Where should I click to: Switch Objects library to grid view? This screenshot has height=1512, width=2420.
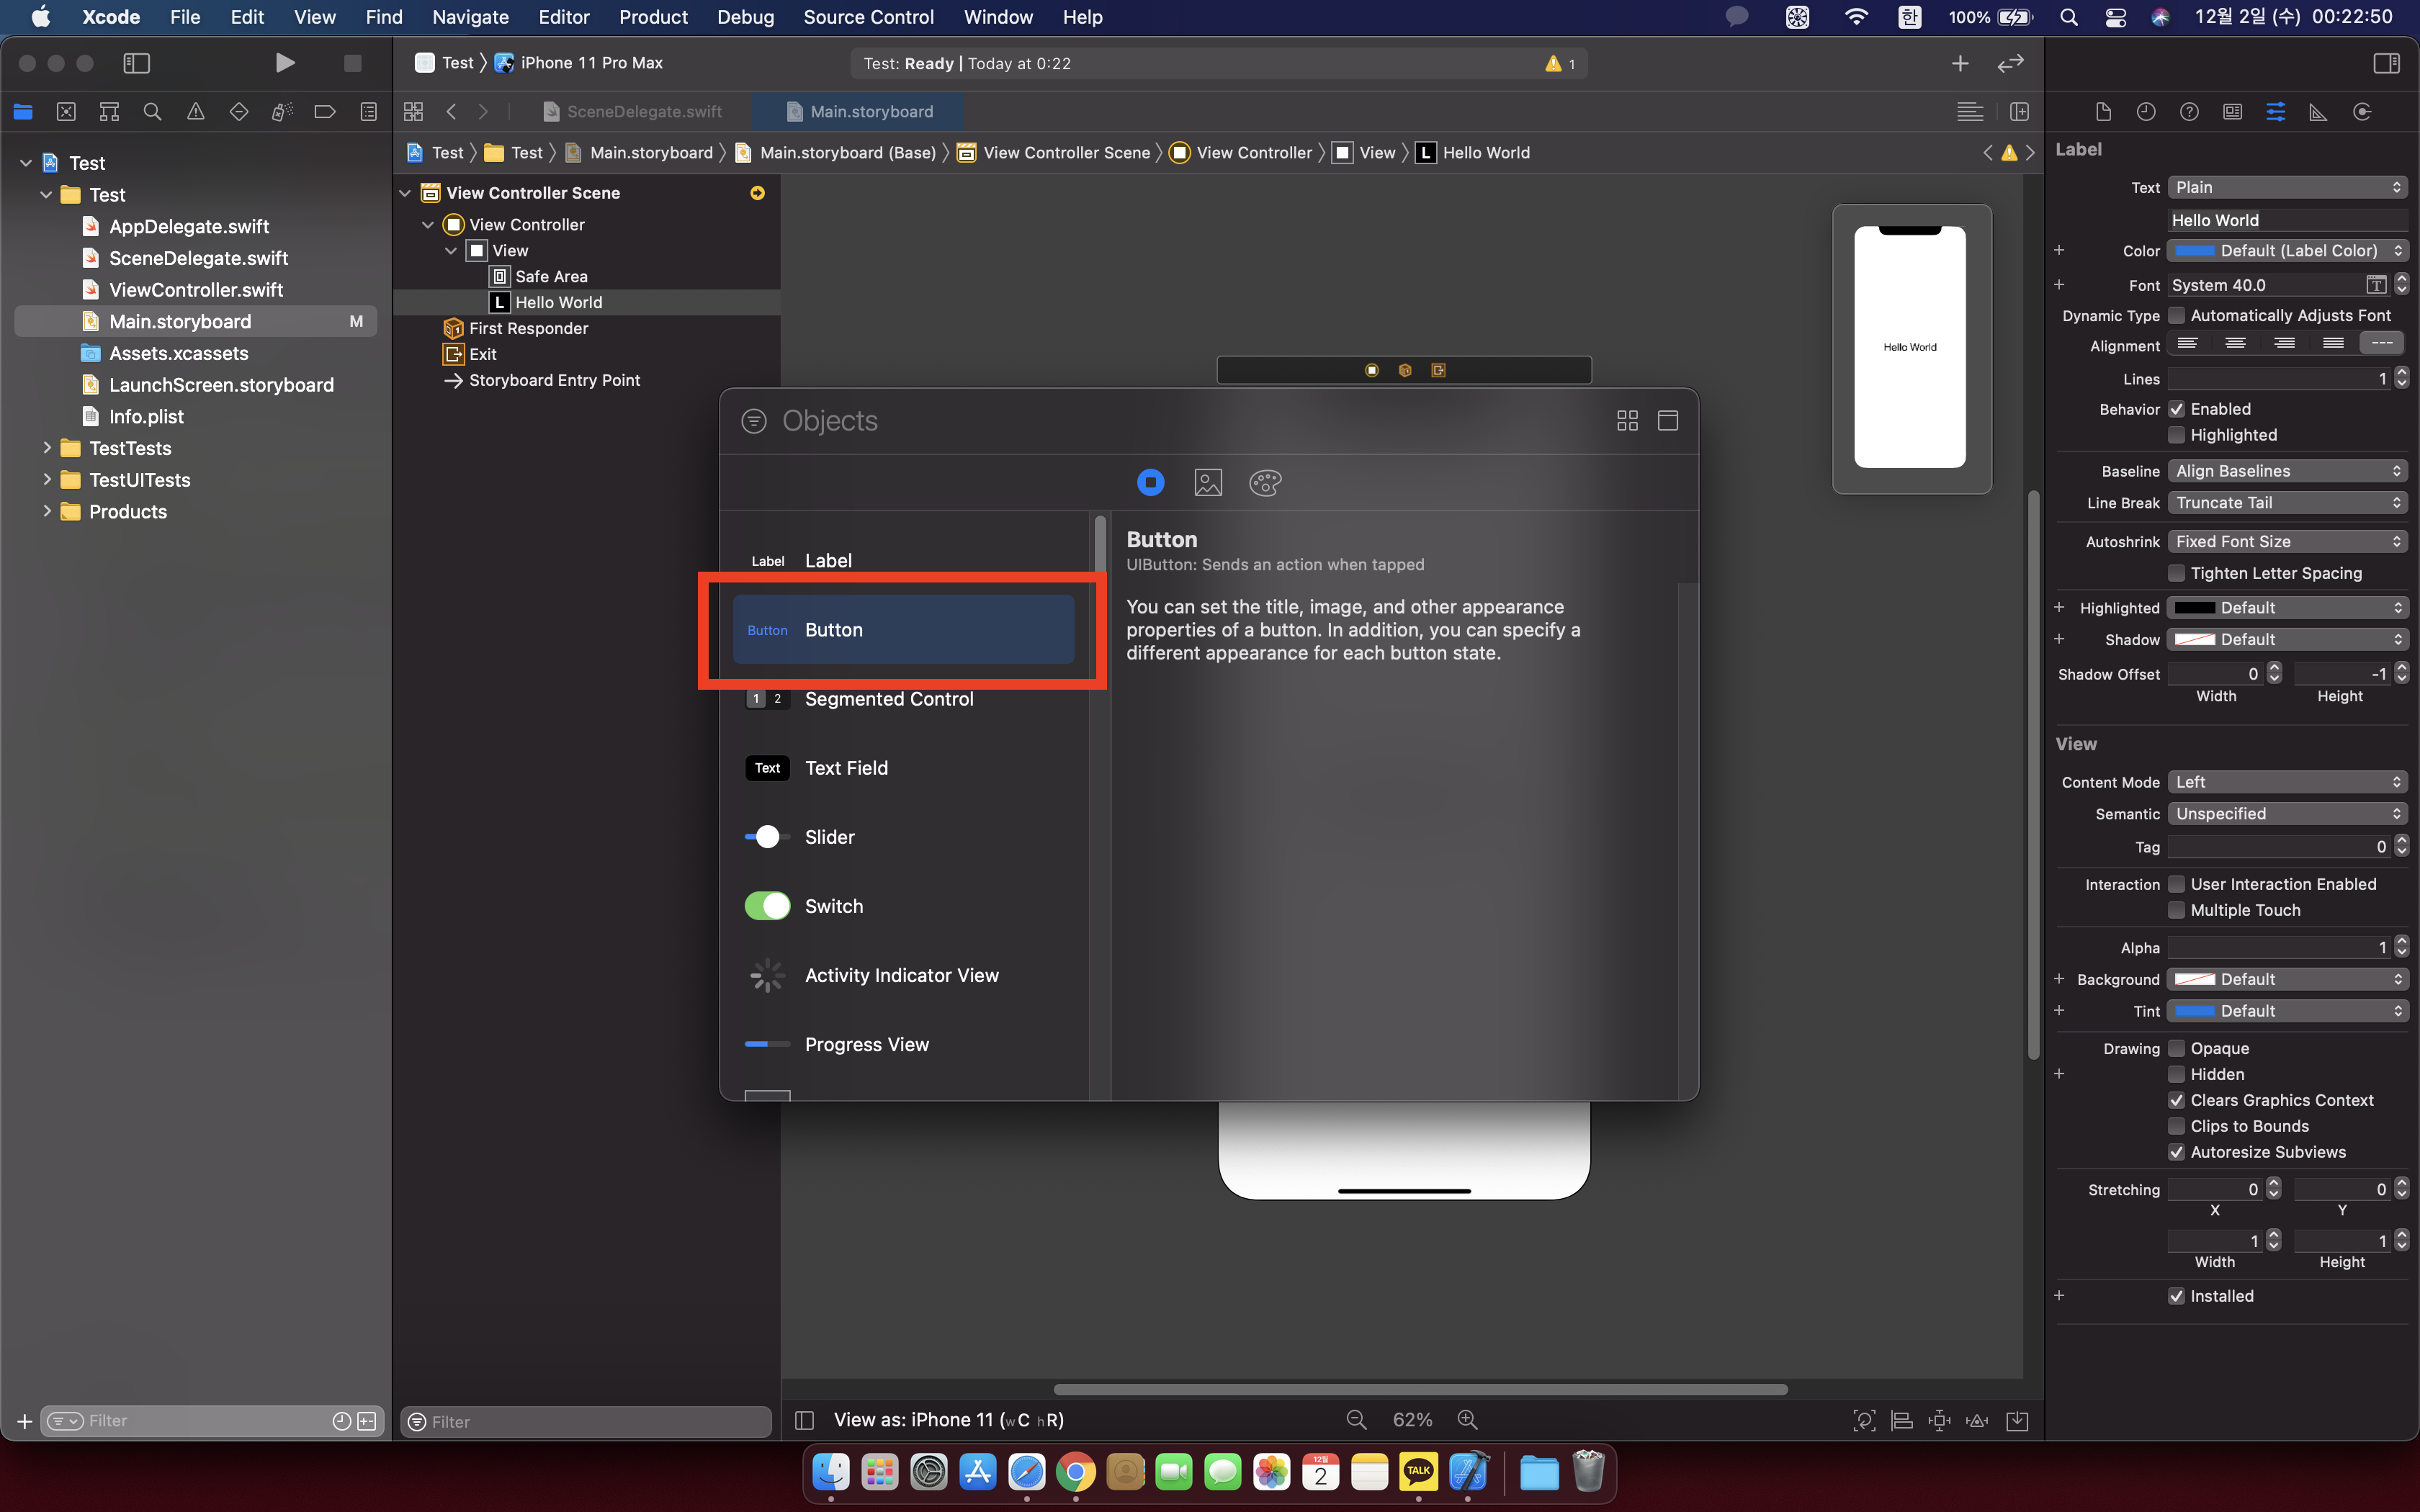coord(1627,421)
